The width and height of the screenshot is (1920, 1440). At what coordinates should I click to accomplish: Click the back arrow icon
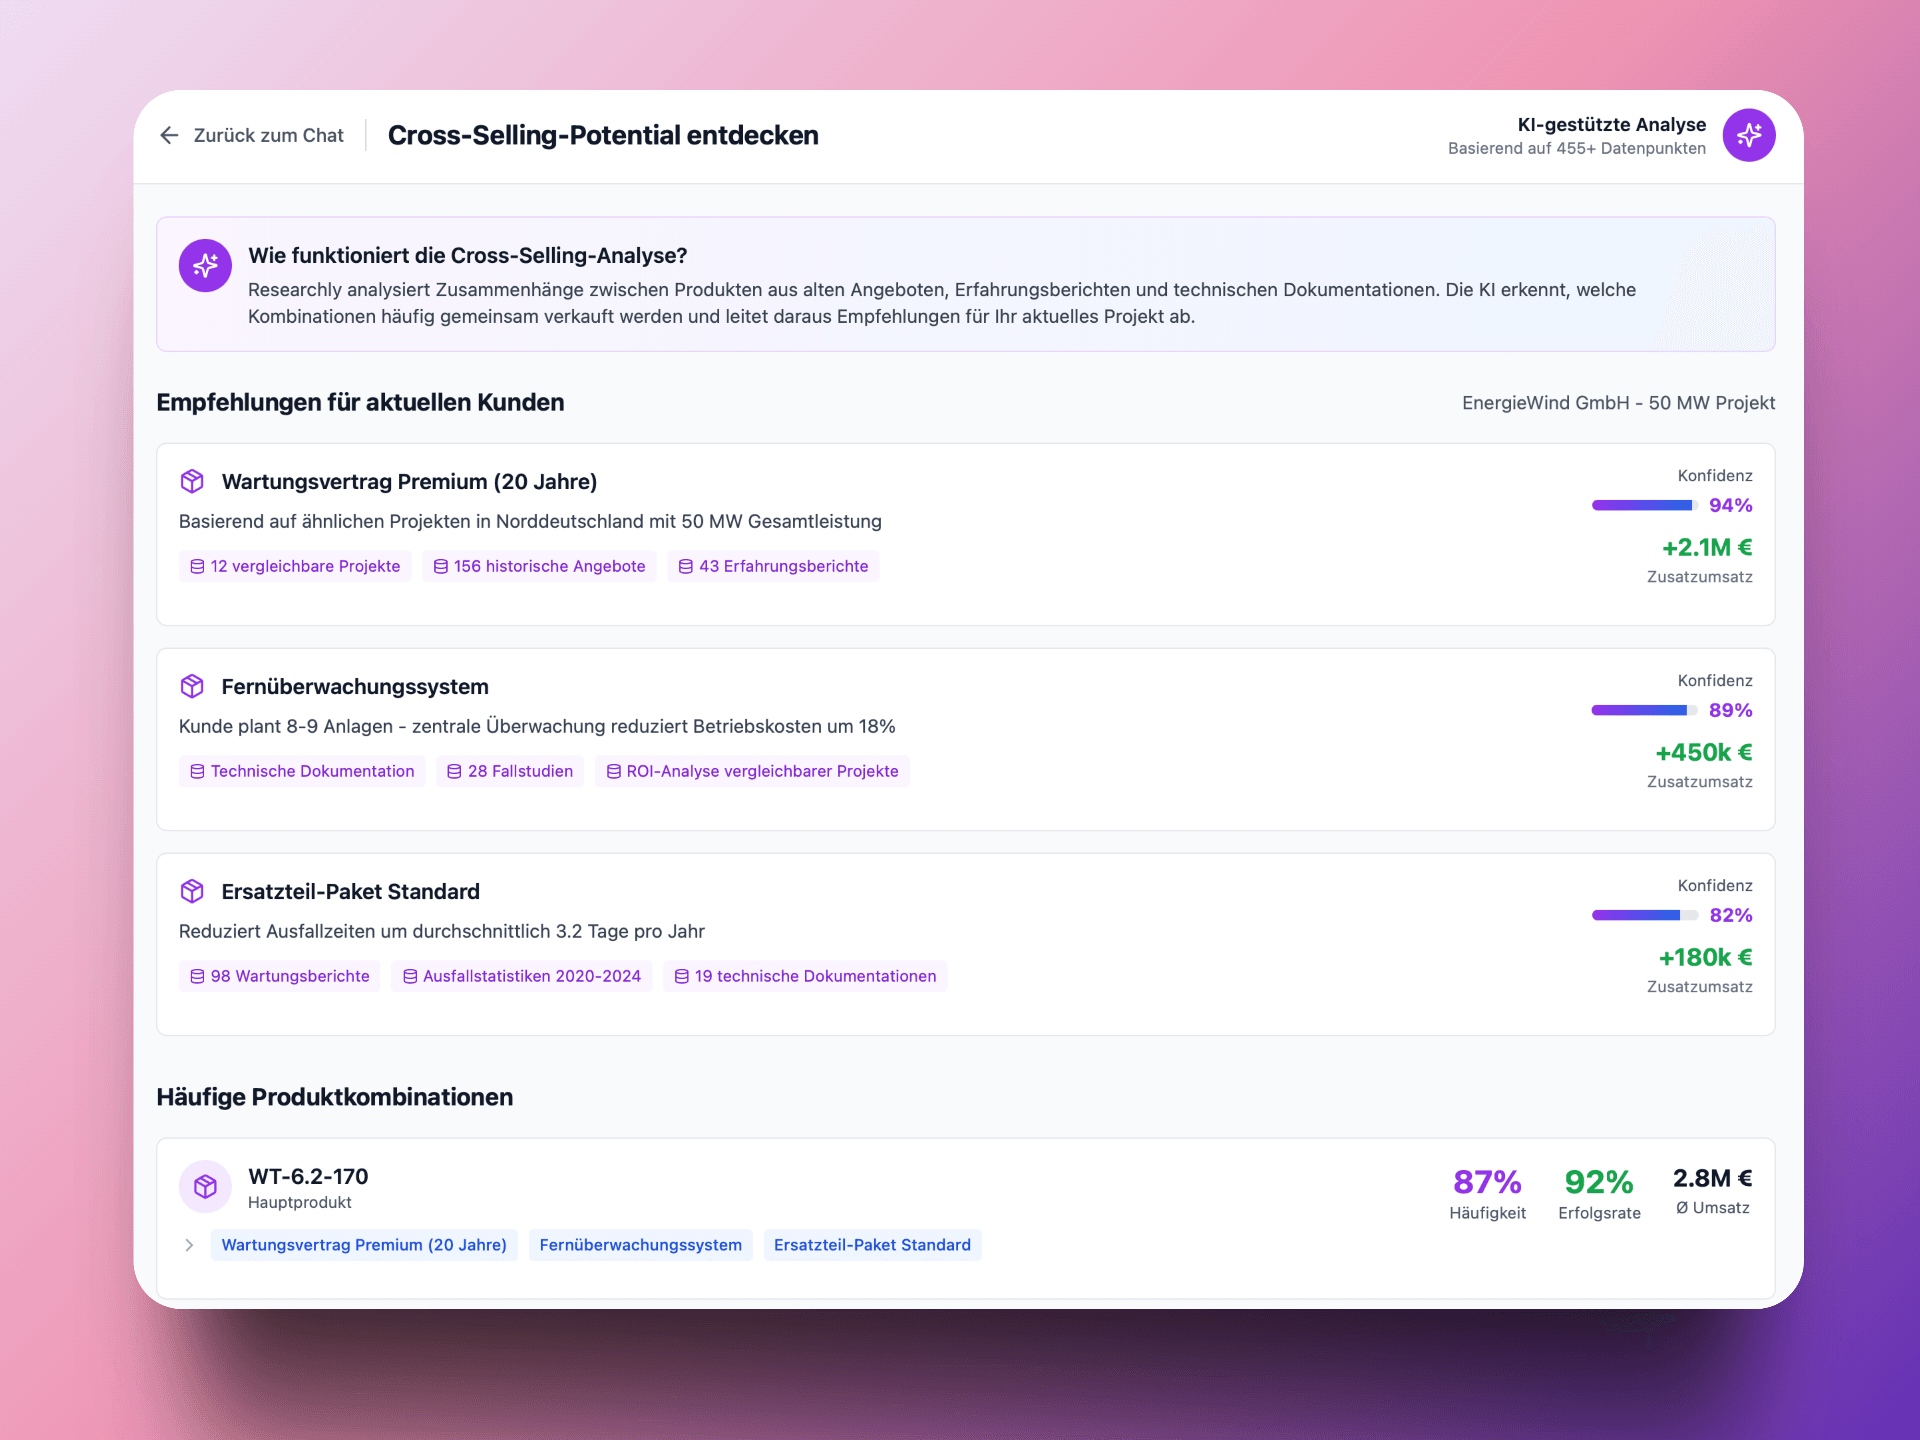point(169,135)
